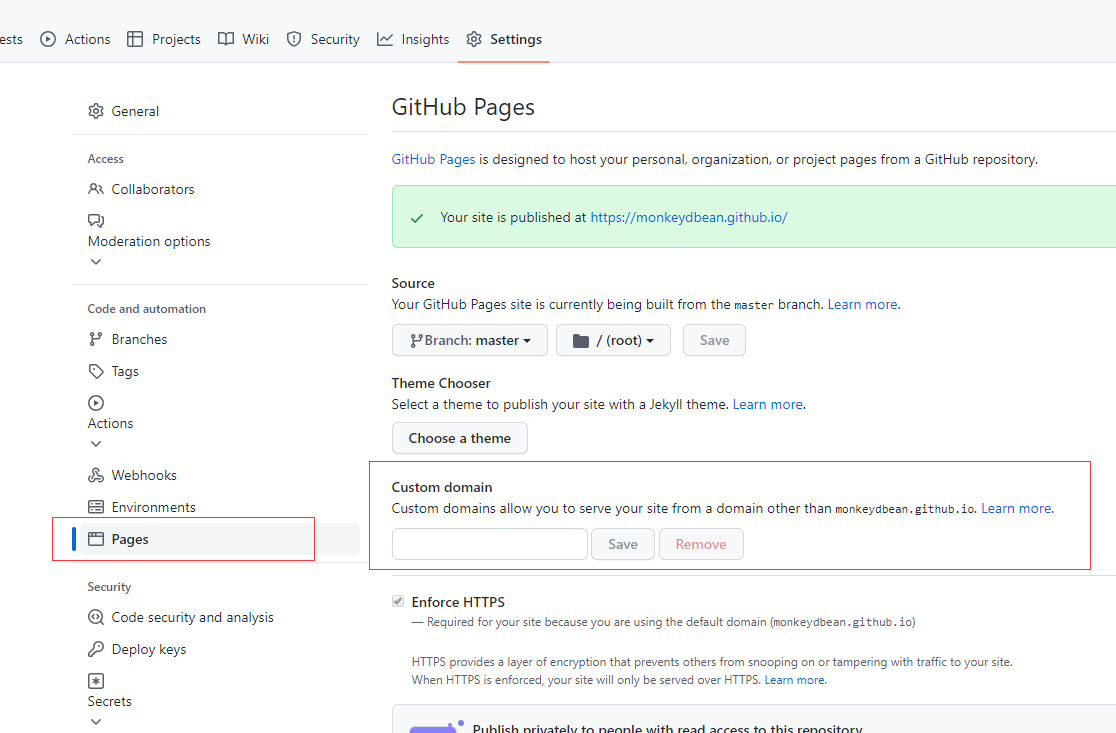Expand Moderation options chevron
This screenshot has height=733, width=1116.
(x=96, y=262)
